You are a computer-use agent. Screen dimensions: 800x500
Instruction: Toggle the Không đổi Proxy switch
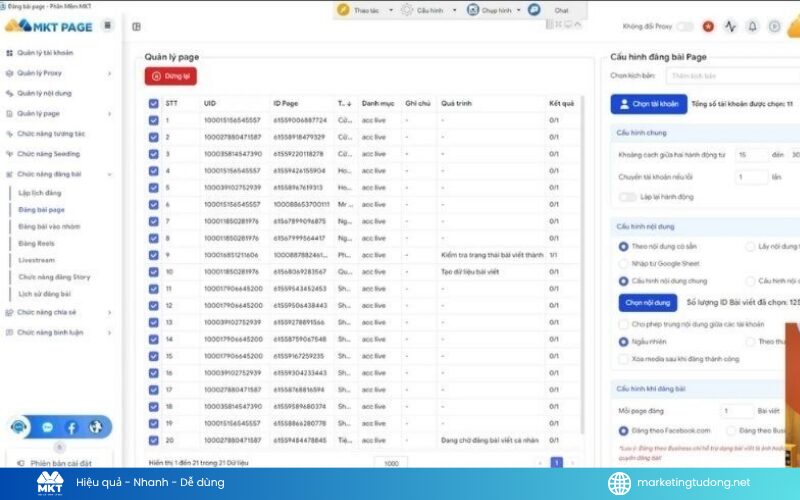pyautogui.click(x=685, y=27)
